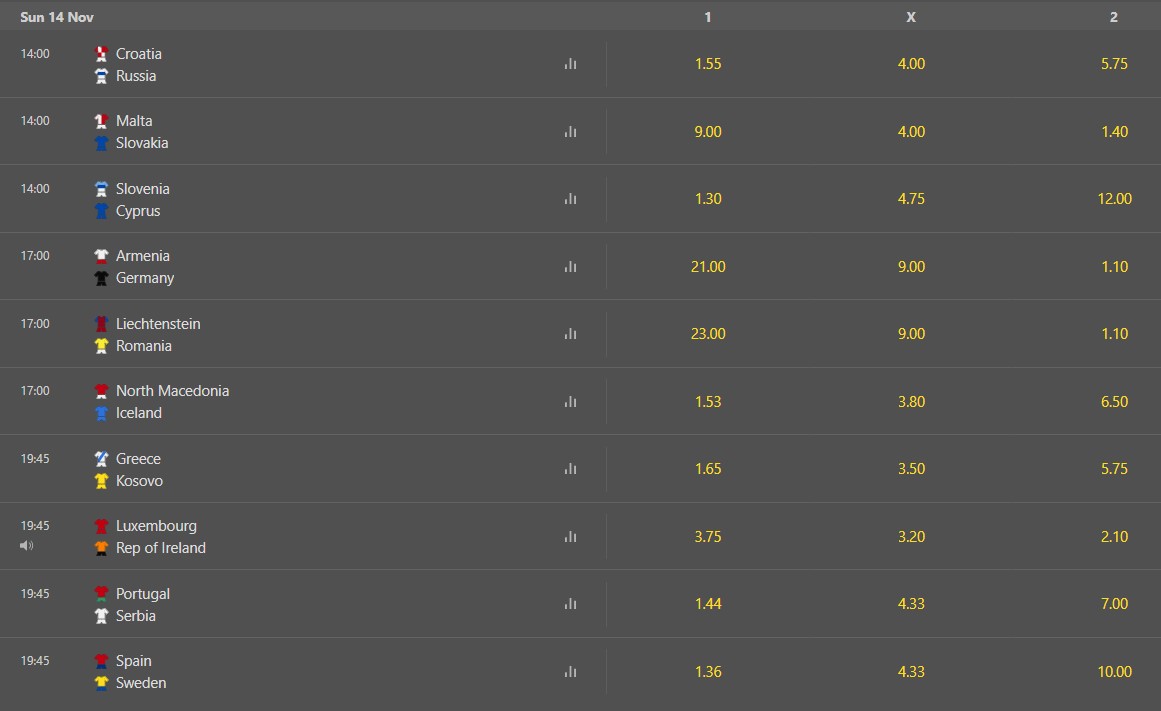Choose Armenia home win at 21.00
The image size is (1161, 711).
708,267
